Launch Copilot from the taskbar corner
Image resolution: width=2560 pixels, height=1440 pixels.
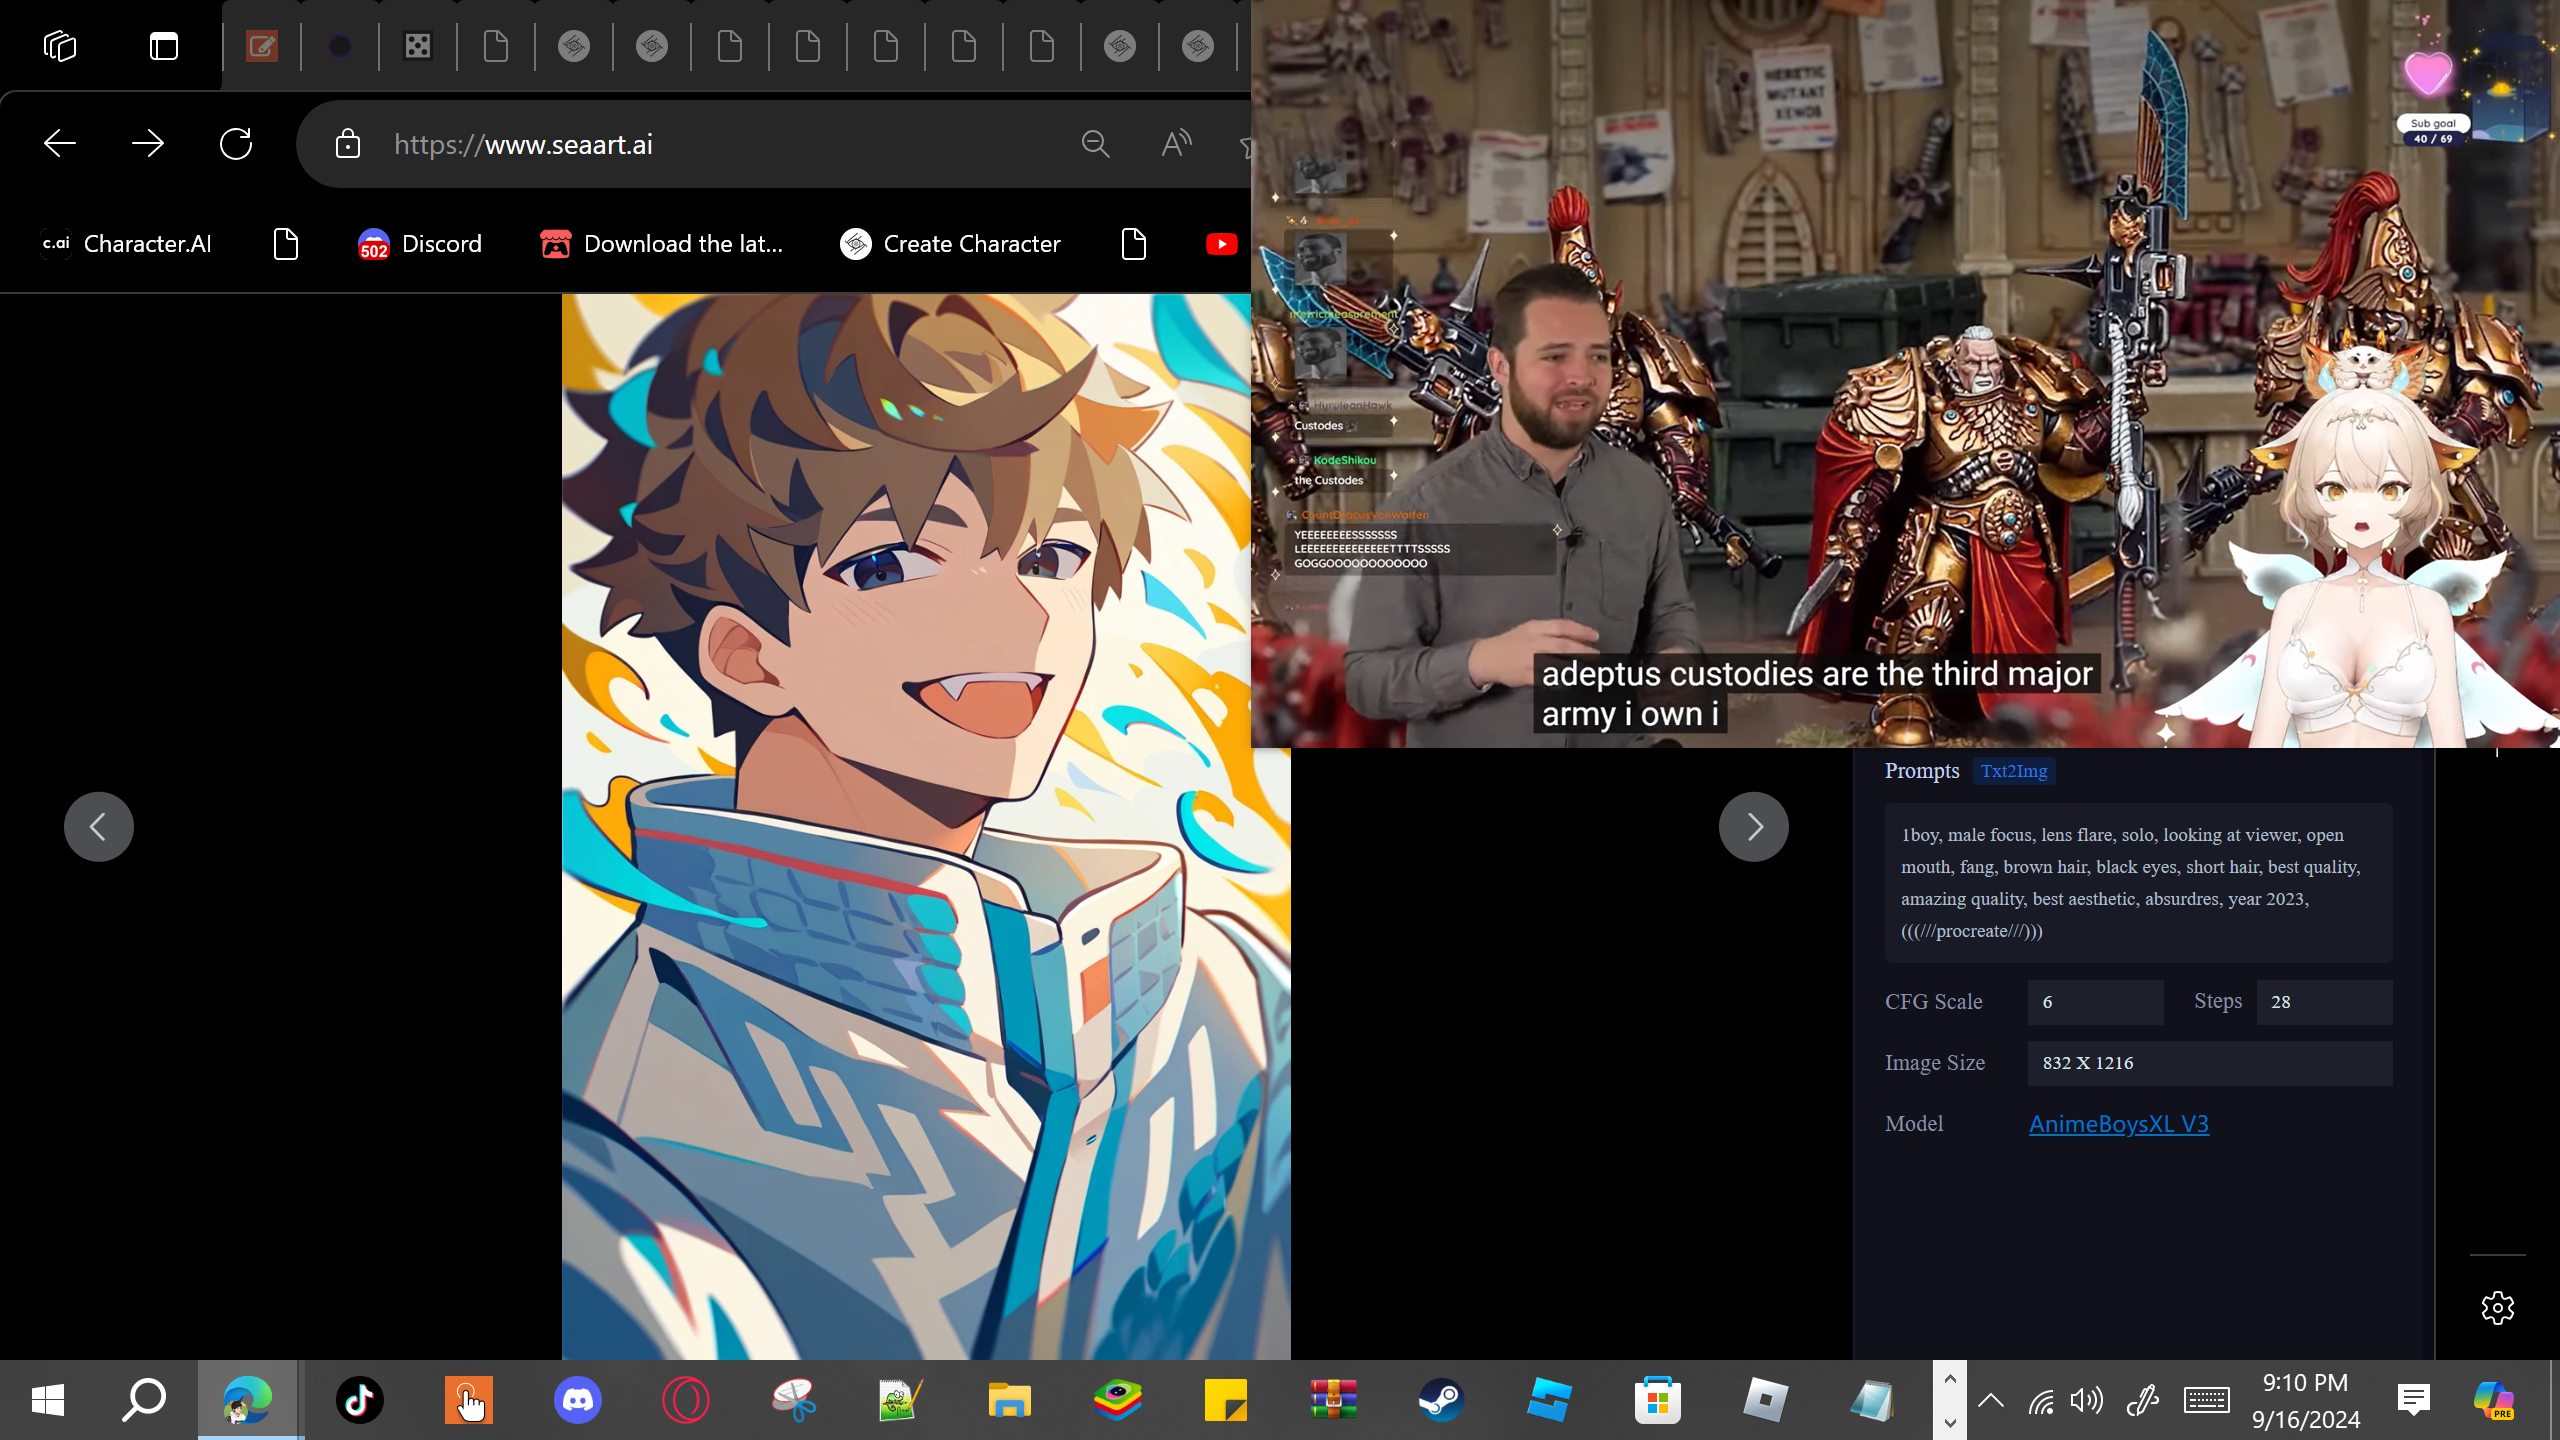[2494, 1400]
